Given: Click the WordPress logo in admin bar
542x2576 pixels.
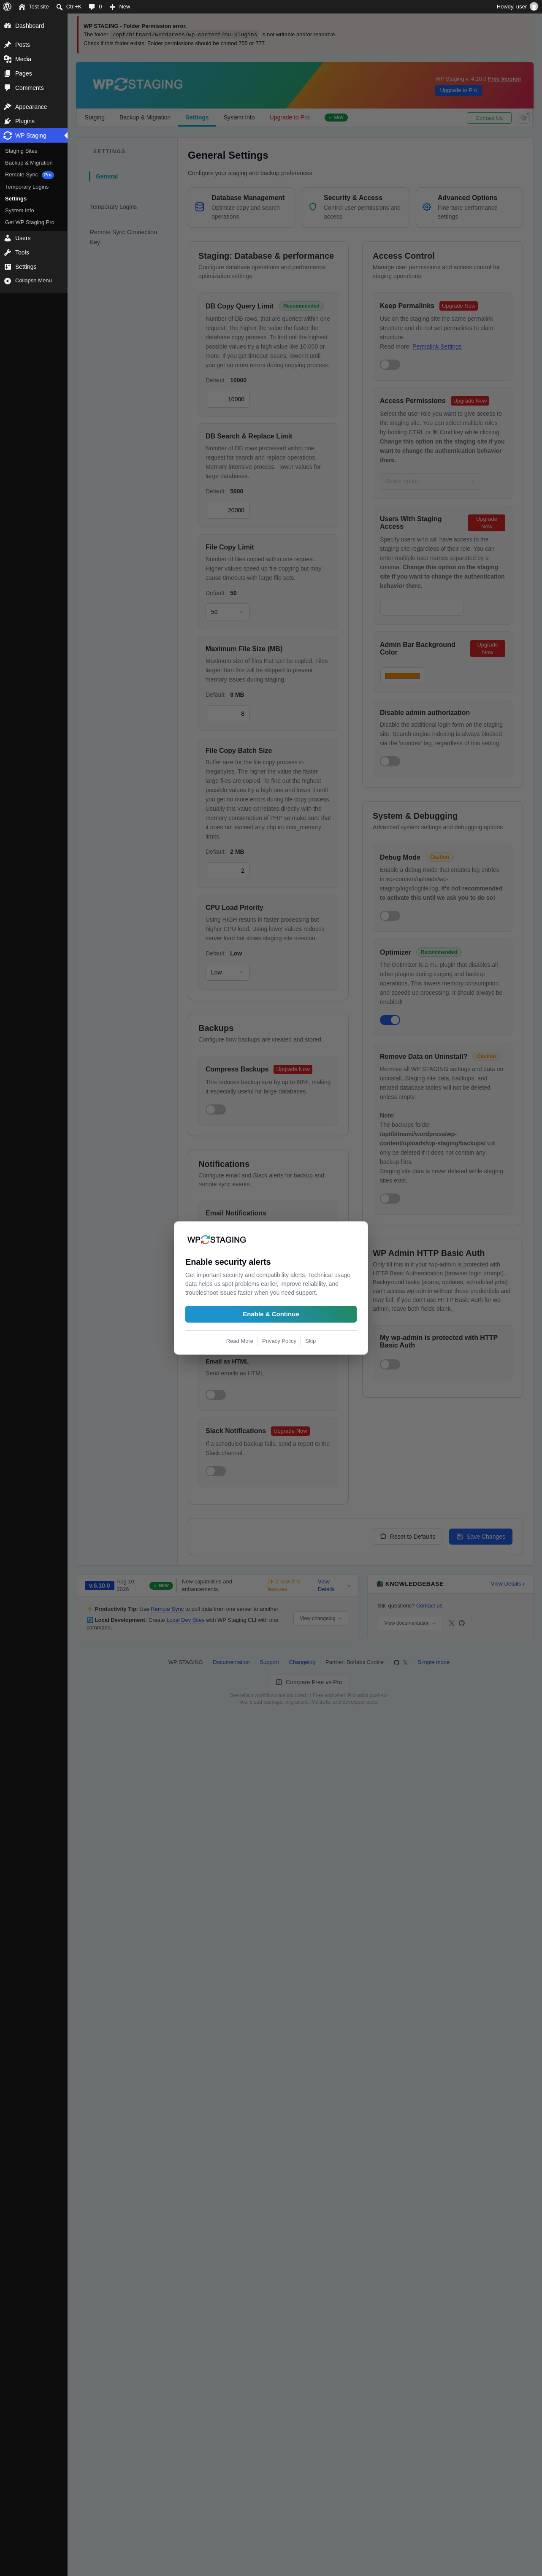Looking at the screenshot, I should point(7,6).
